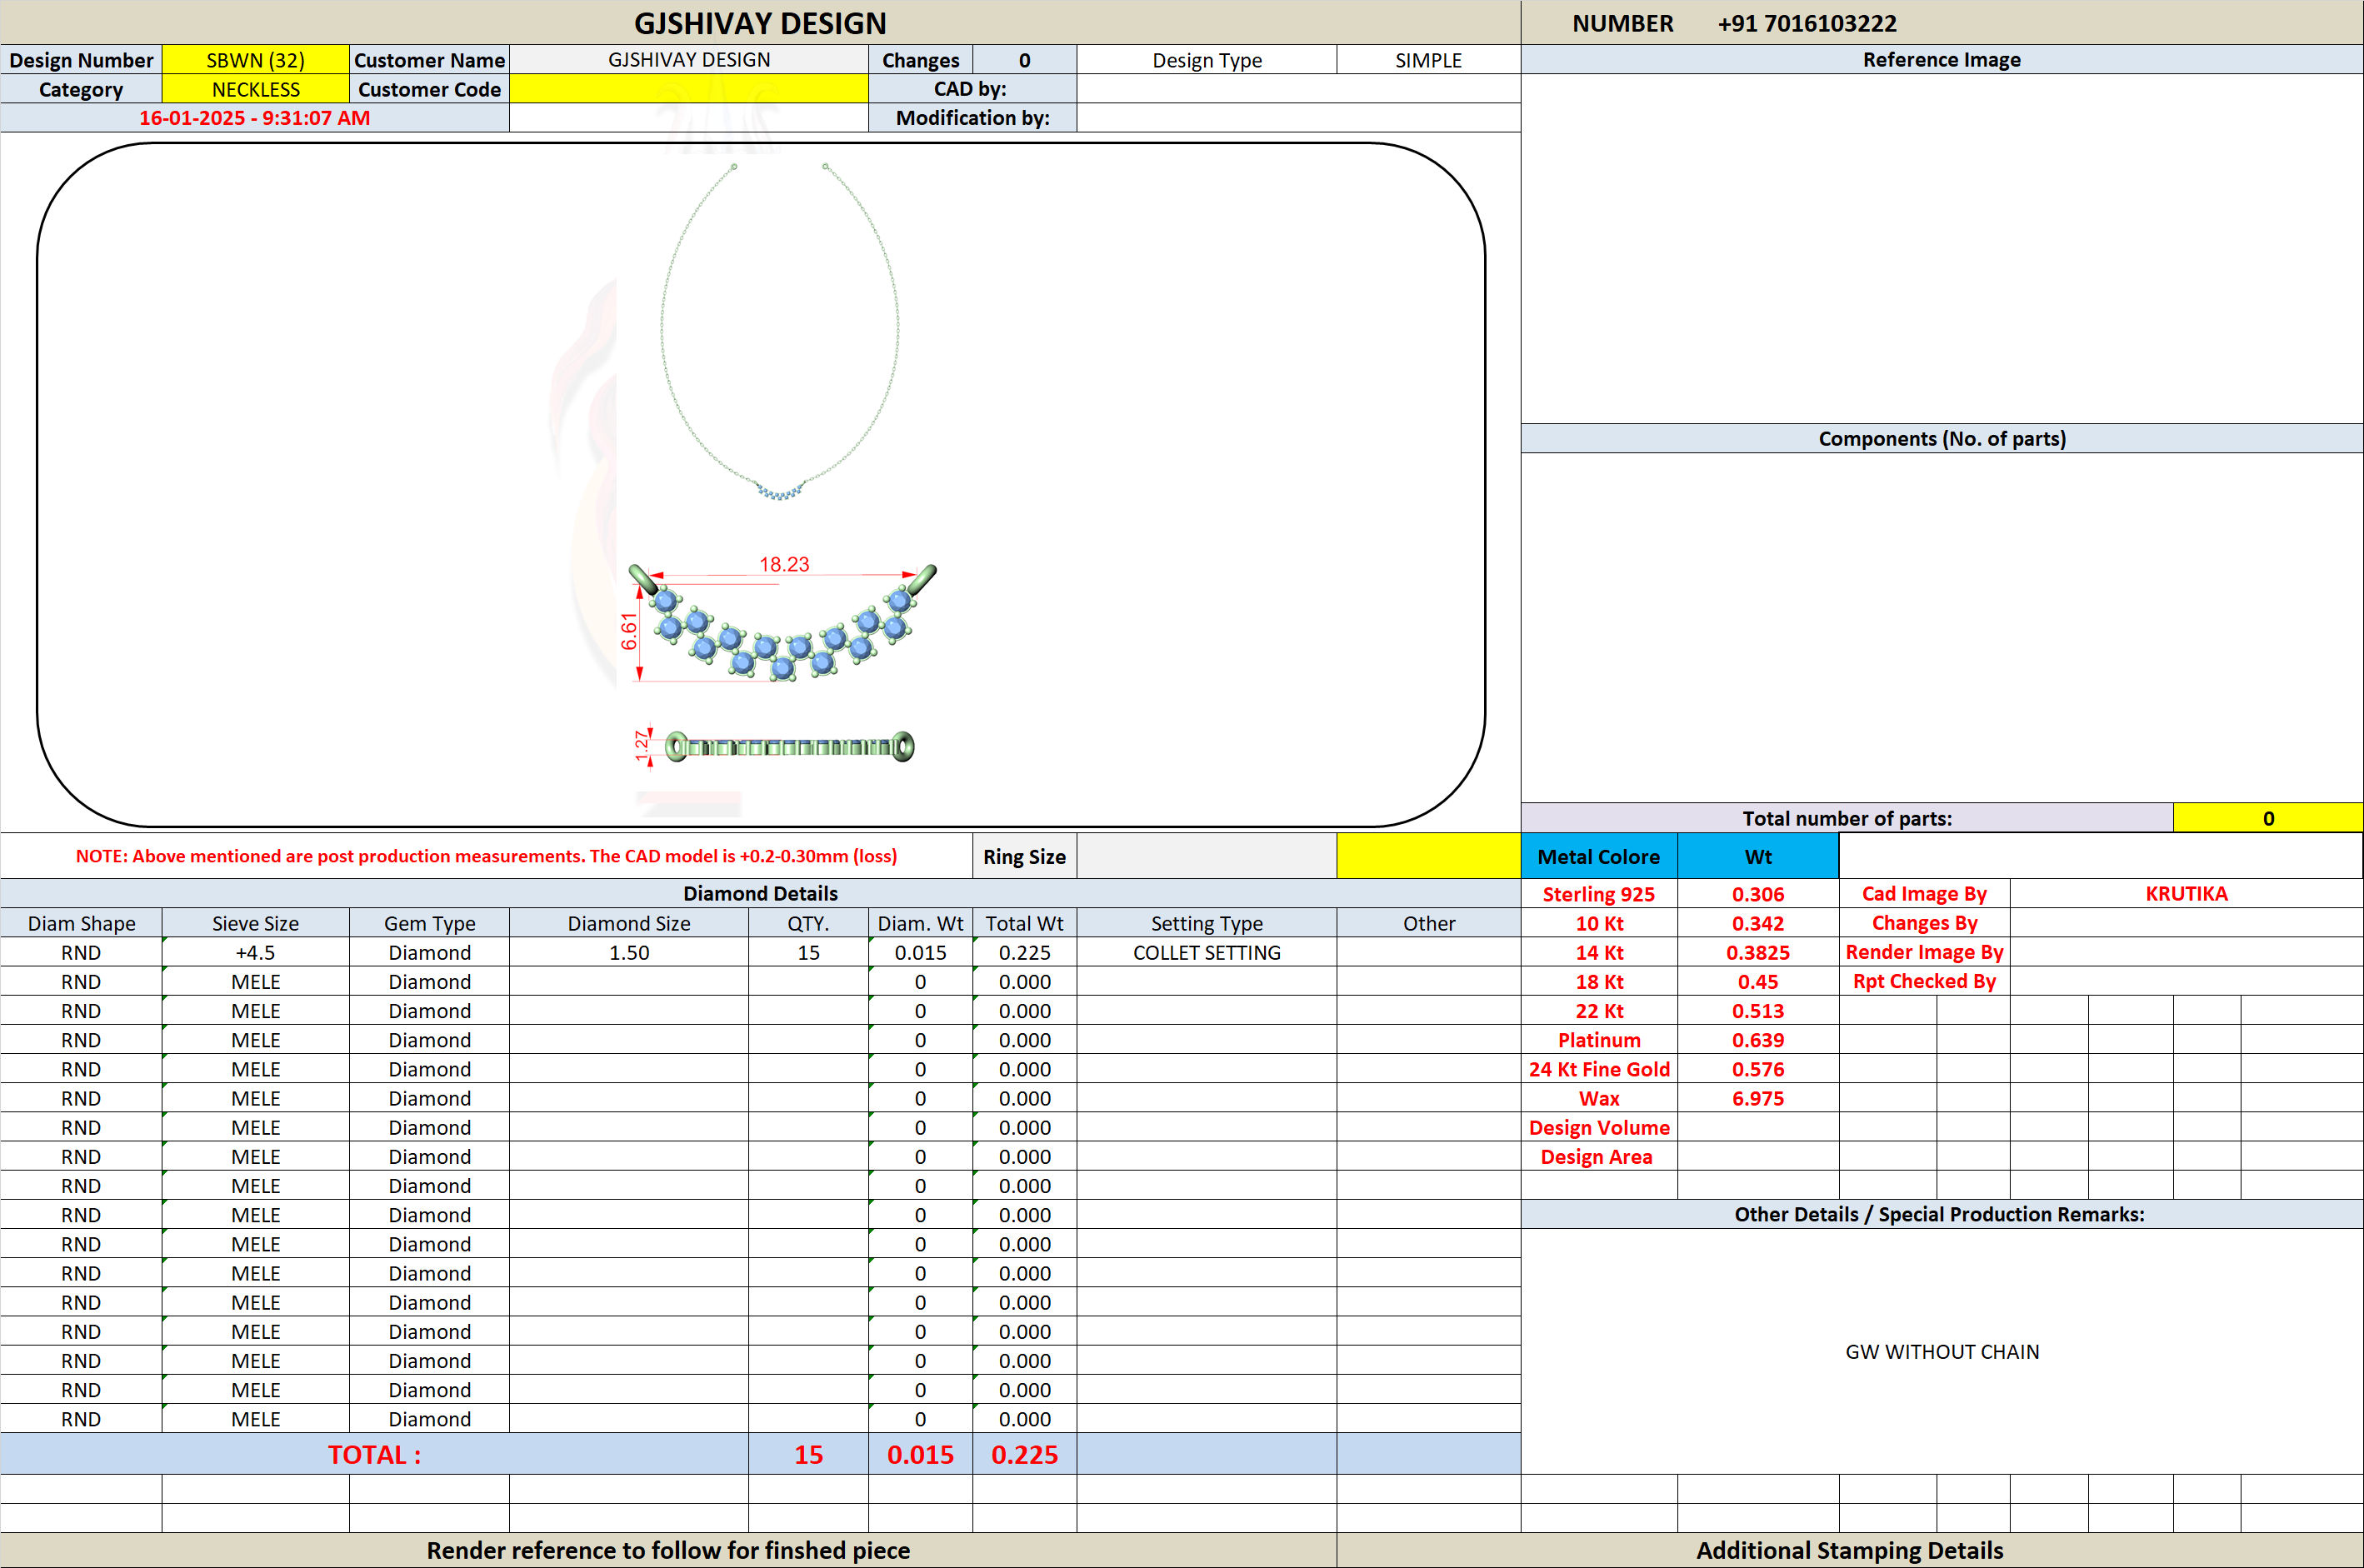Image resolution: width=2364 pixels, height=1568 pixels.
Task: Click the Sieve Size column header
Action: pyautogui.click(x=255, y=923)
